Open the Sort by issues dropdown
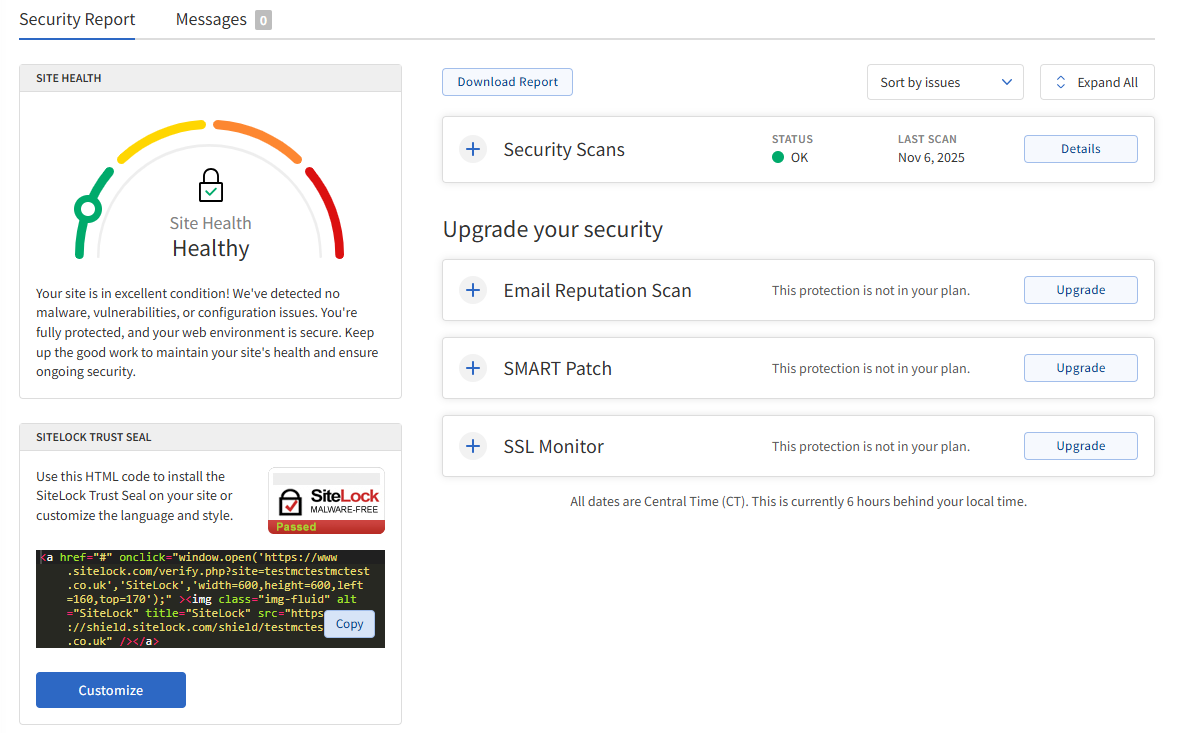1198x733 pixels. (945, 82)
